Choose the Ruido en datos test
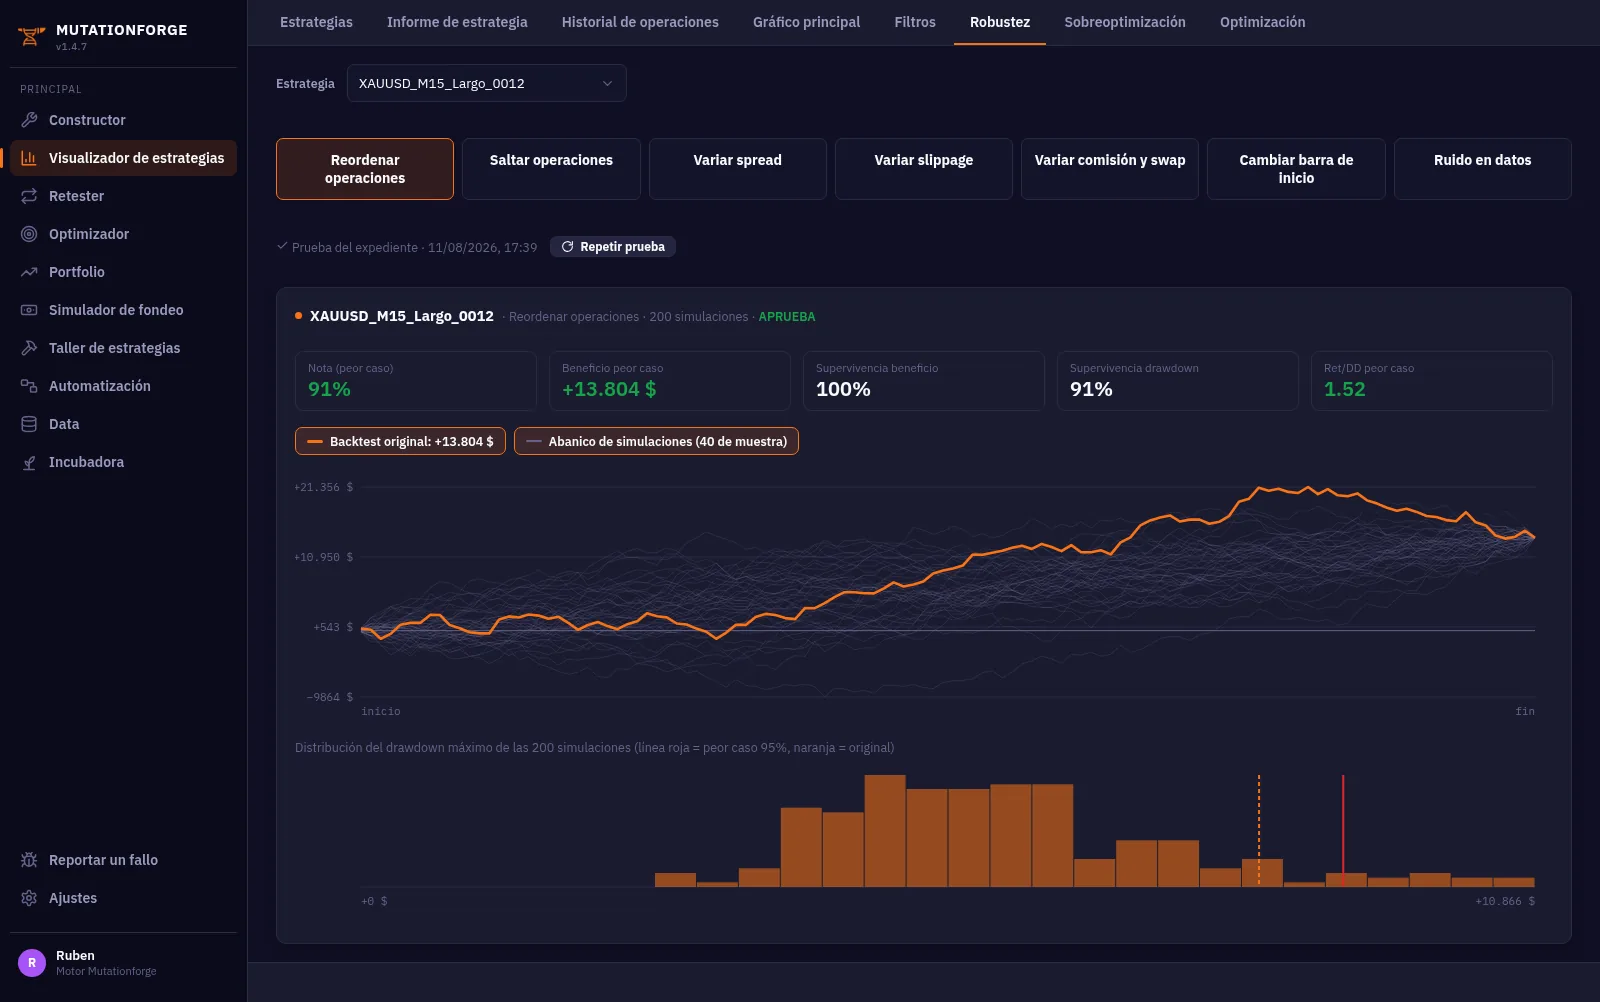1600x1002 pixels. click(x=1483, y=169)
